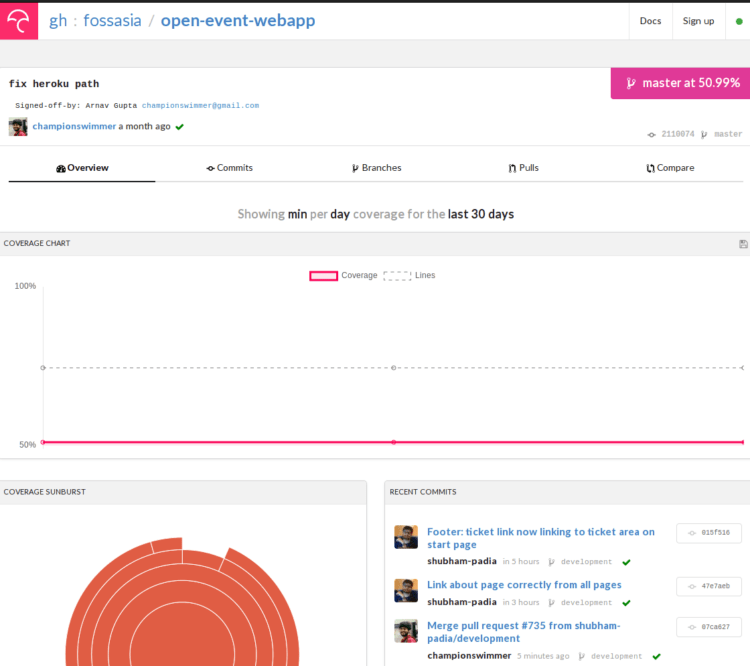
Task: Click the green status dot indicator
Action: pos(739,21)
